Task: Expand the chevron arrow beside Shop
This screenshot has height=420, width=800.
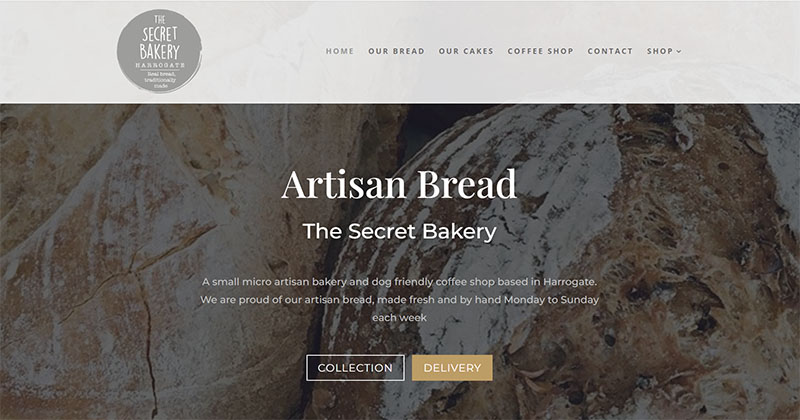Action: [x=679, y=52]
